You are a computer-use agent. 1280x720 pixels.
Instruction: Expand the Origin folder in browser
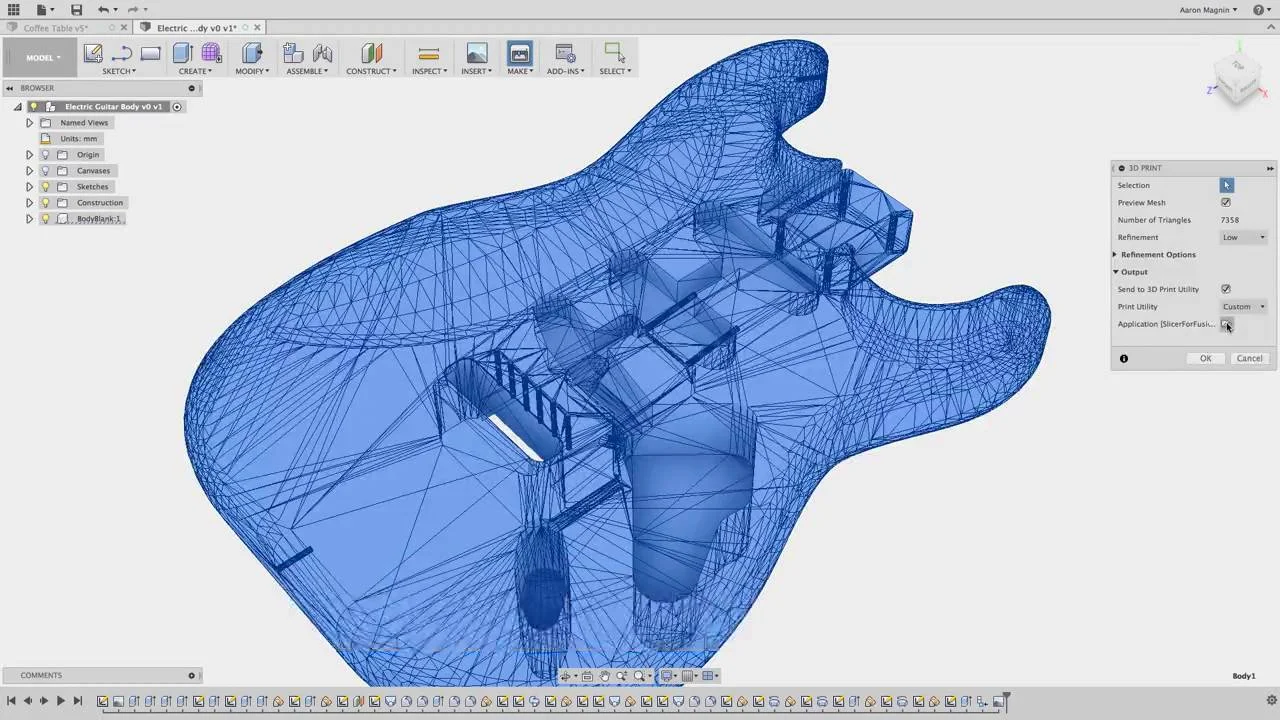pos(29,154)
